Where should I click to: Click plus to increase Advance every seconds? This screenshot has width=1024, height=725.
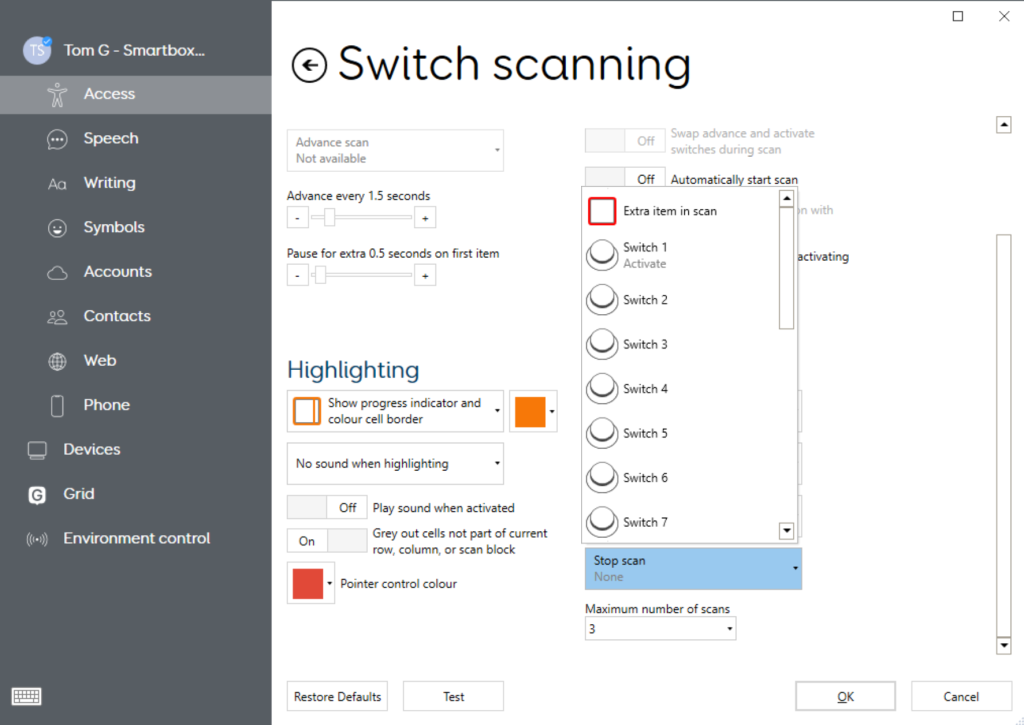(425, 218)
